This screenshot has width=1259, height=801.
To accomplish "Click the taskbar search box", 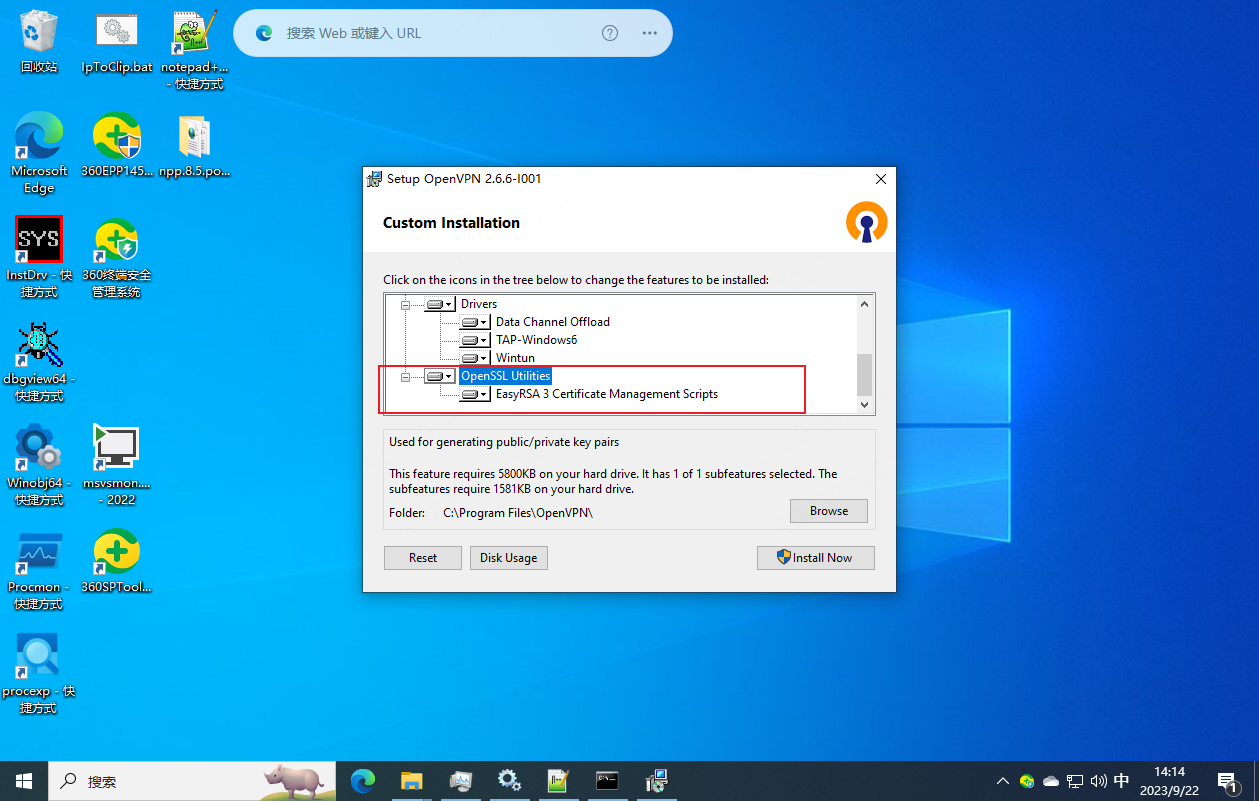I will [192, 781].
